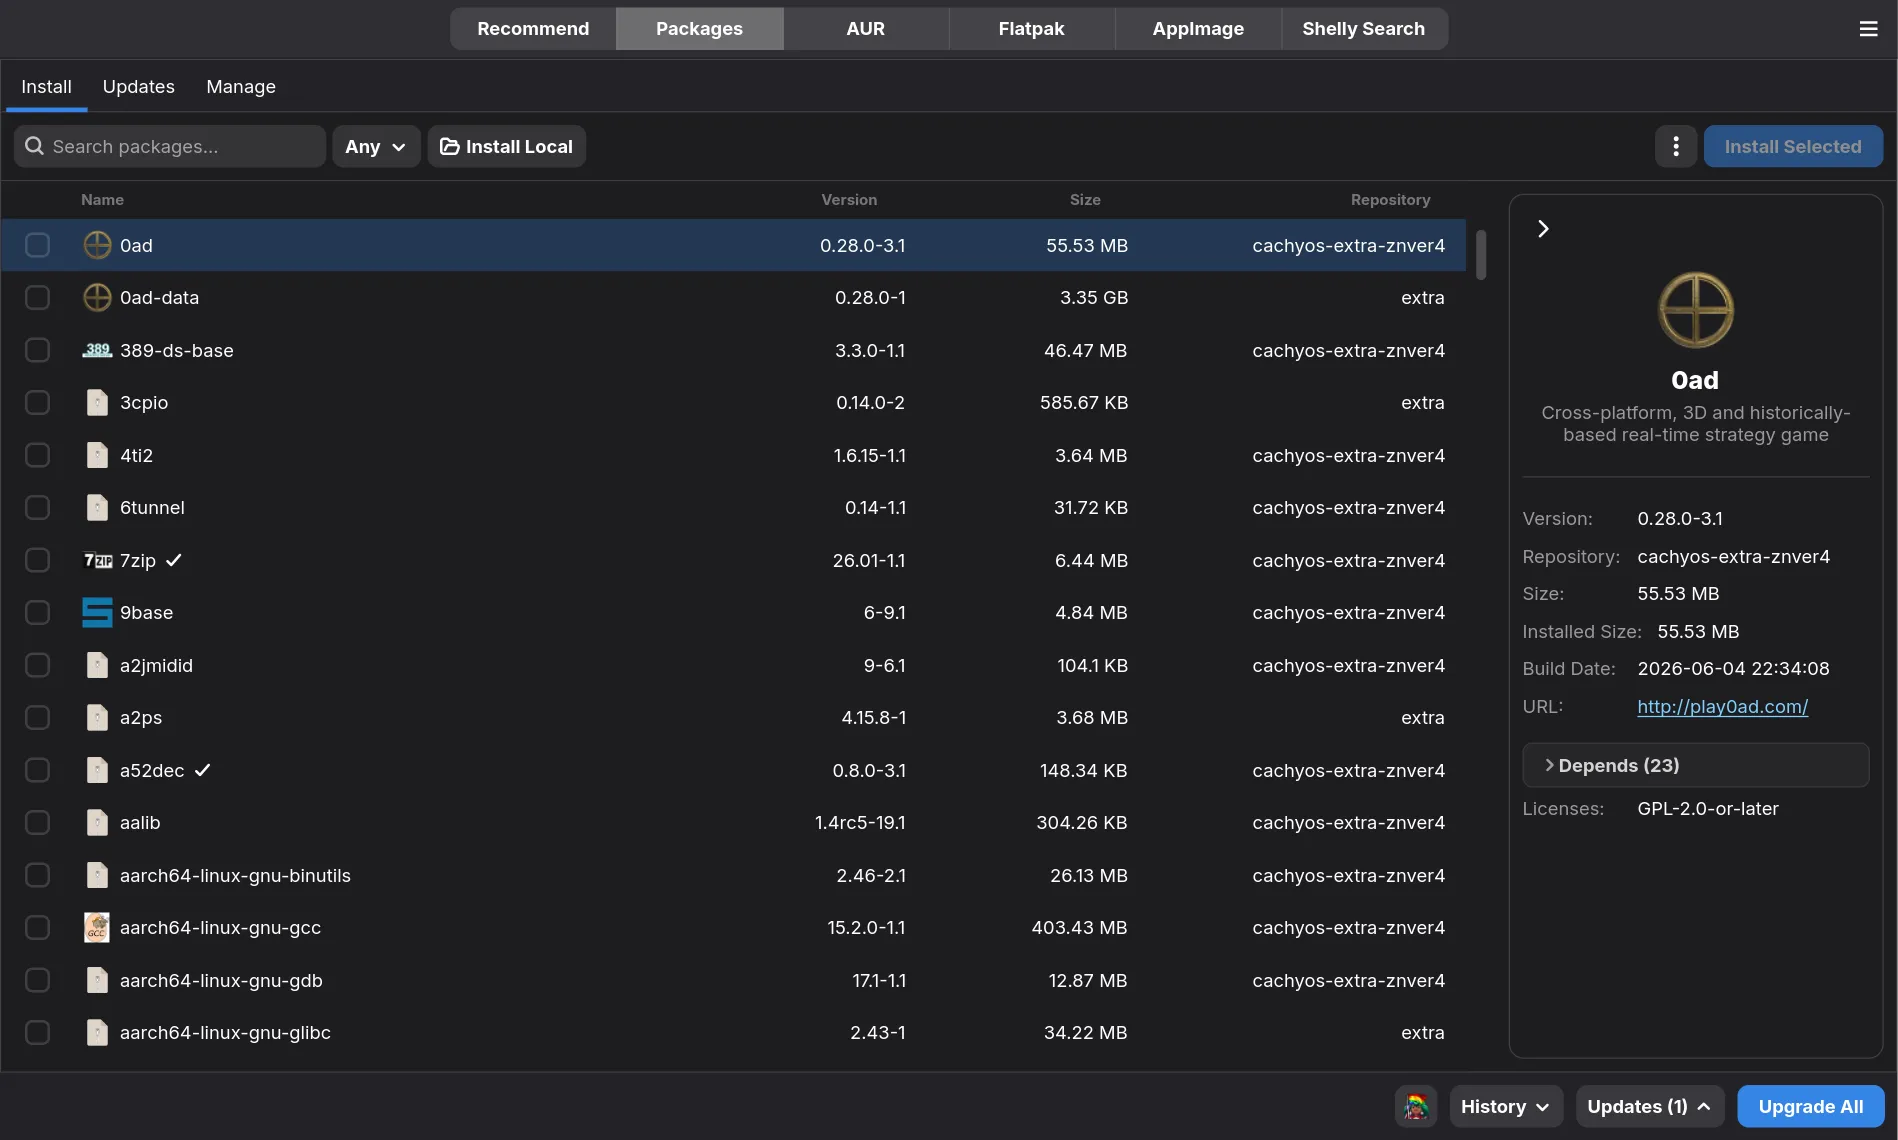Toggle the 7zip checkbox
Viewport: 1898px width, 1140px height.
click(37, 560)
